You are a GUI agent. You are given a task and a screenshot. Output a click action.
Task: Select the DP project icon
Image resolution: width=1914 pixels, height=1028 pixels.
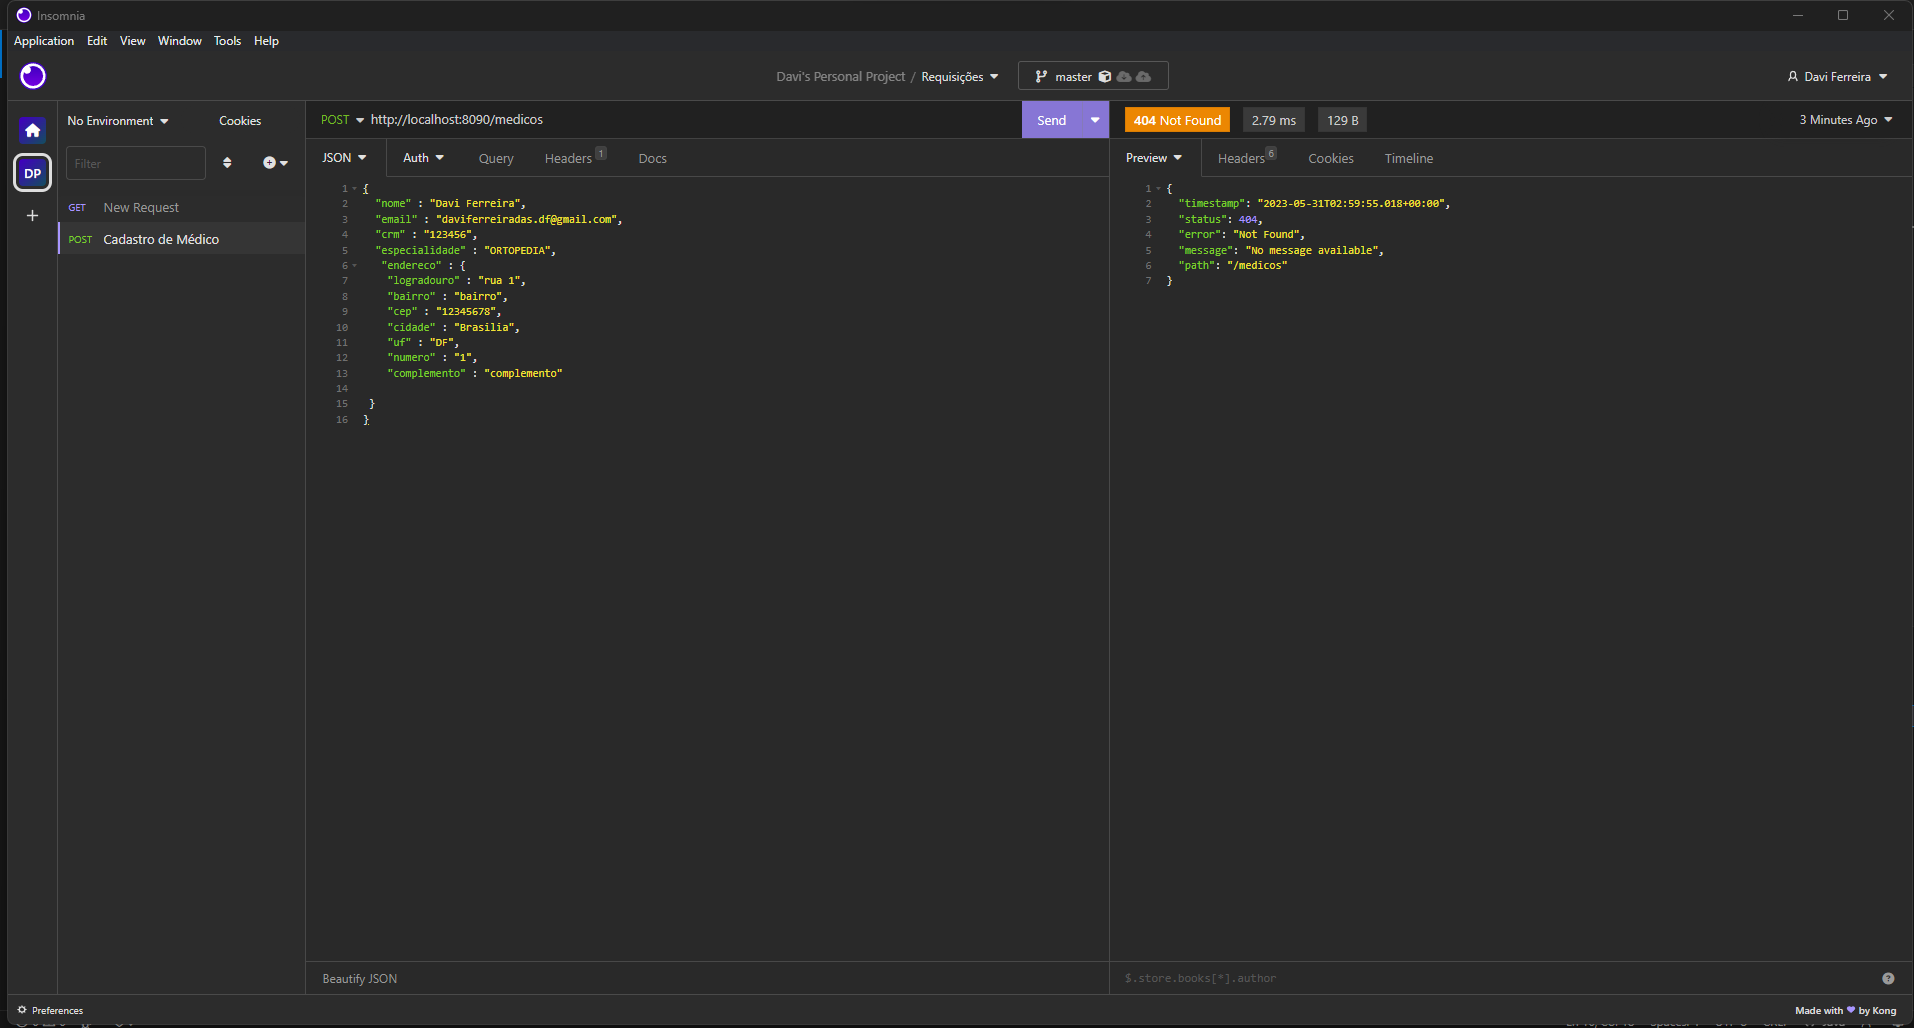(x=32, y=173)
